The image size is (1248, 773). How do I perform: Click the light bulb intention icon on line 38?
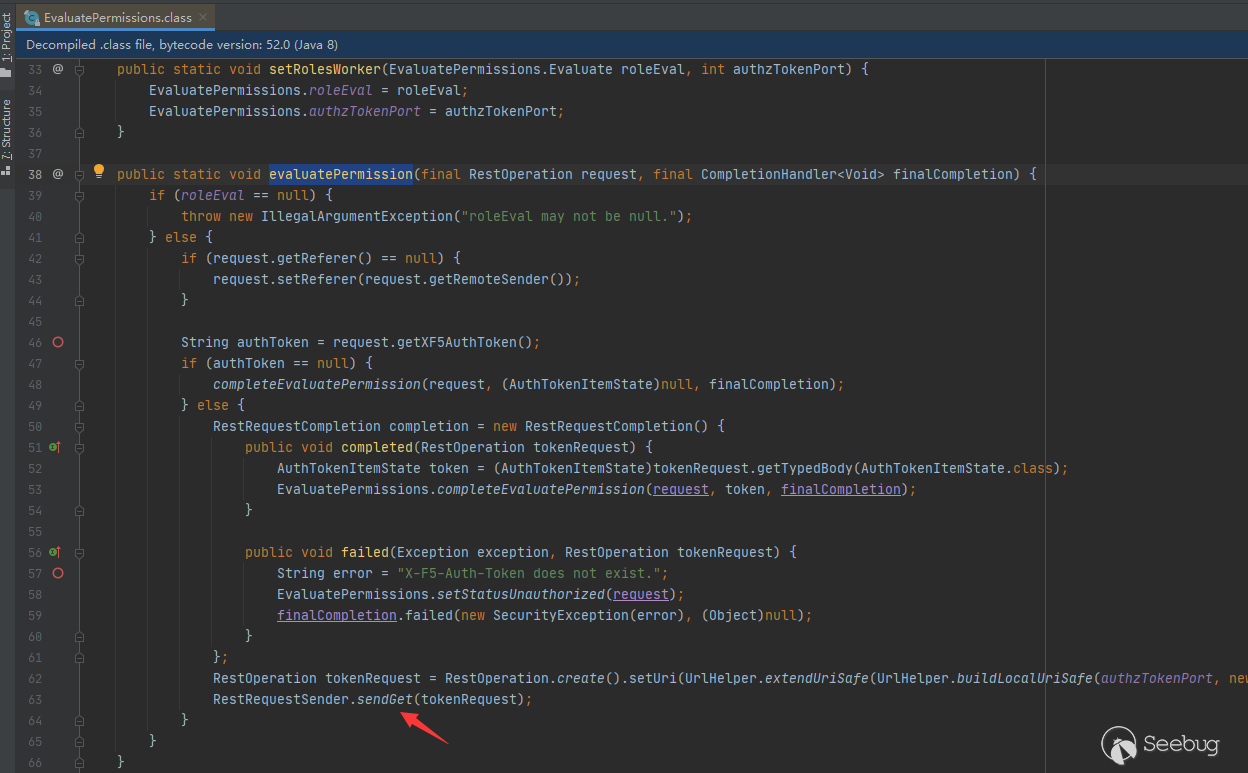tap(98, 172)
